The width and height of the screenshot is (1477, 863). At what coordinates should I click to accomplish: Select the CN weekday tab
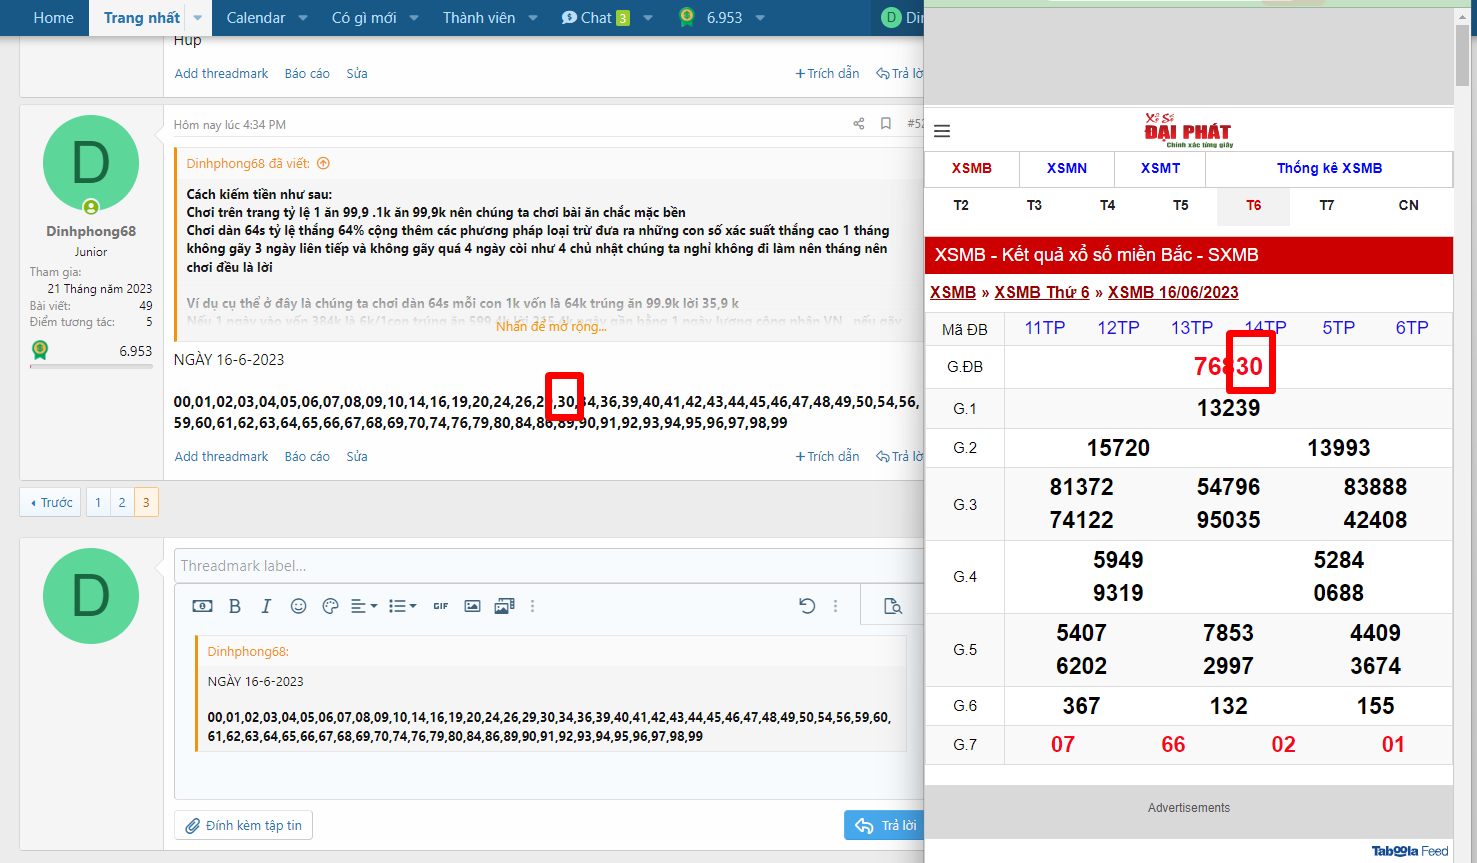1408,205
